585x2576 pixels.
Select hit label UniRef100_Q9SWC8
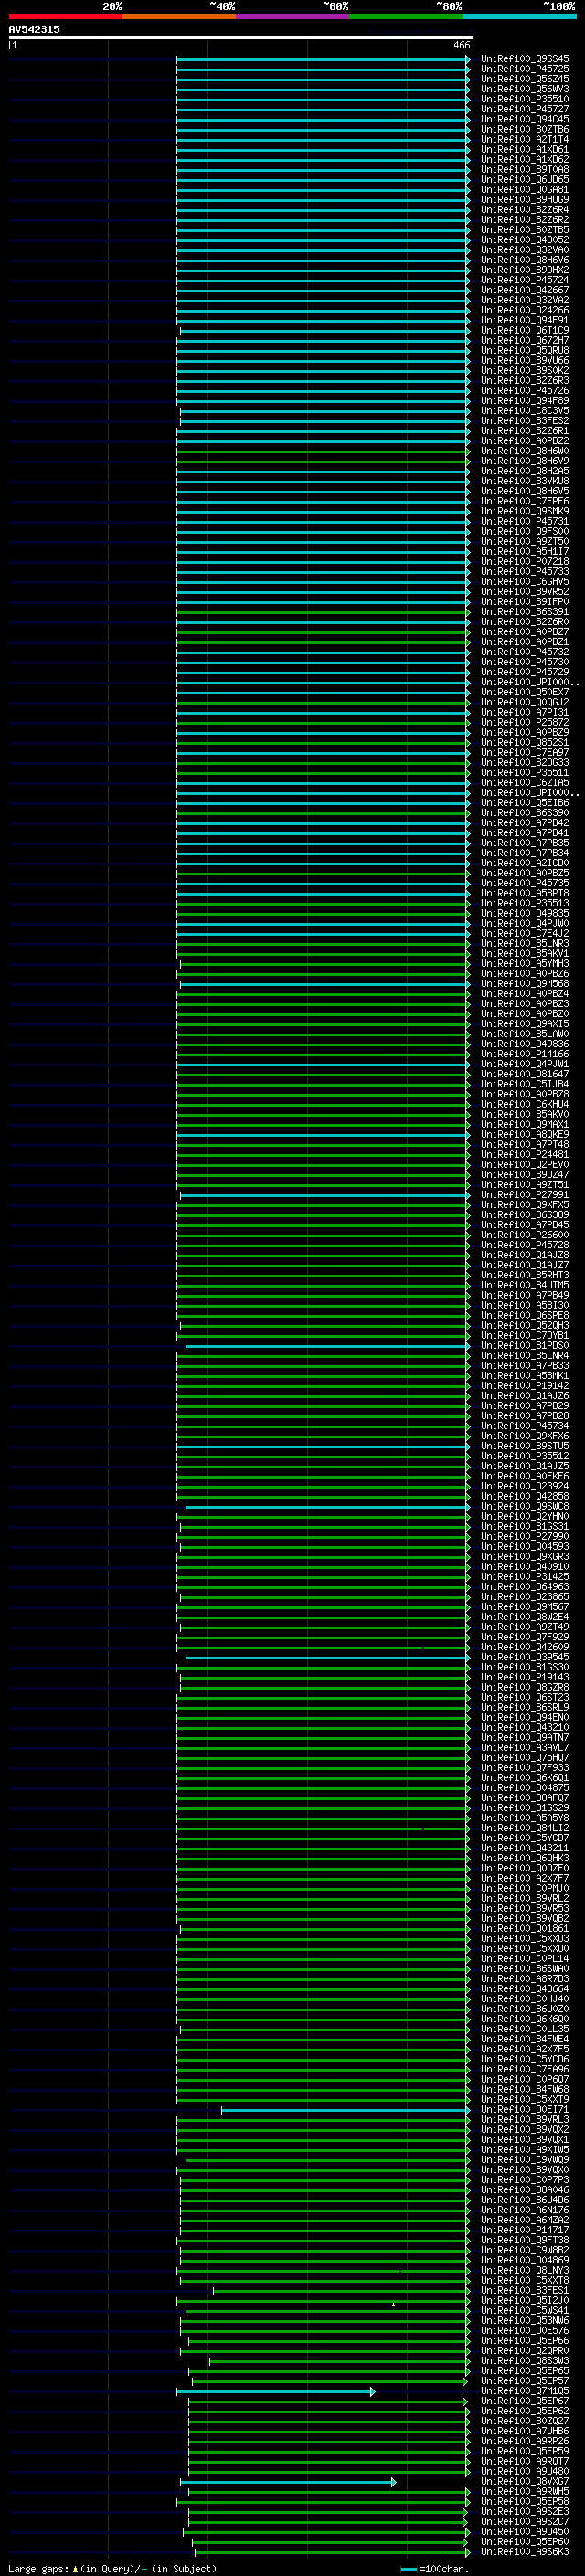coord(525,1506)
